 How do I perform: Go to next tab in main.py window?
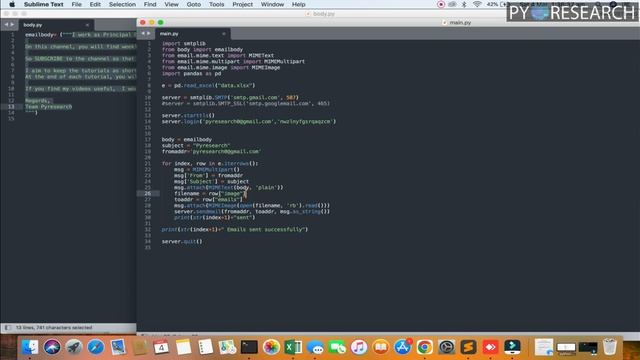click(x=148, y=33)
